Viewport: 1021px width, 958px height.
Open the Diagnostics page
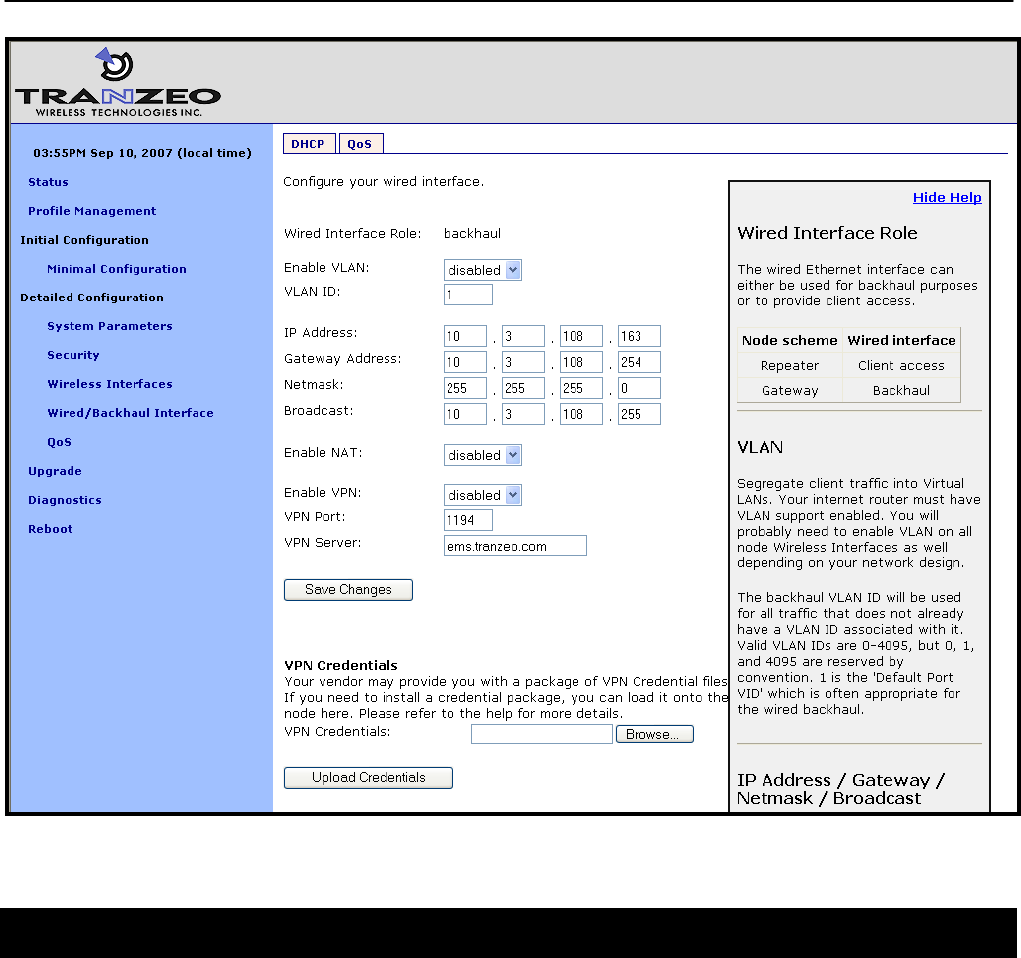click(x=64, y=500)
